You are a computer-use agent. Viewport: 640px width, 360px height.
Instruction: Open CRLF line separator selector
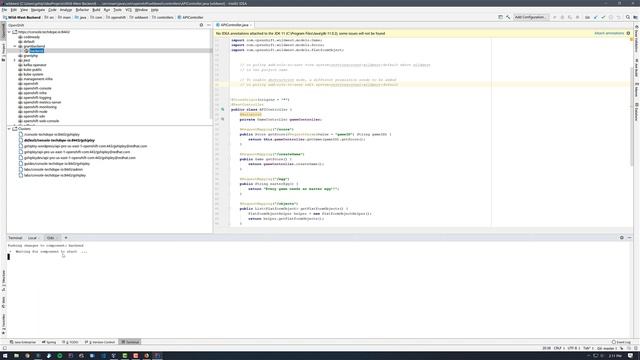(558, 348)
